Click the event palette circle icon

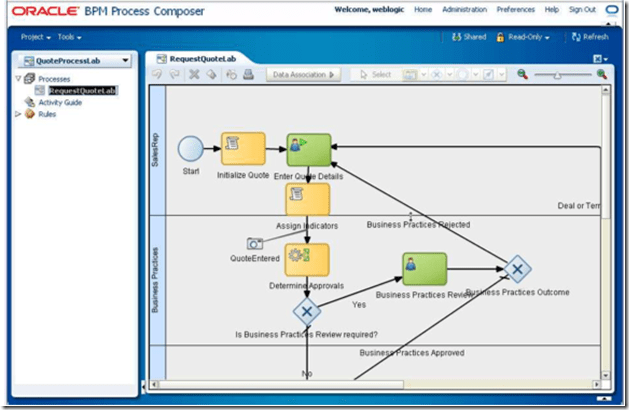coord(463,75)
